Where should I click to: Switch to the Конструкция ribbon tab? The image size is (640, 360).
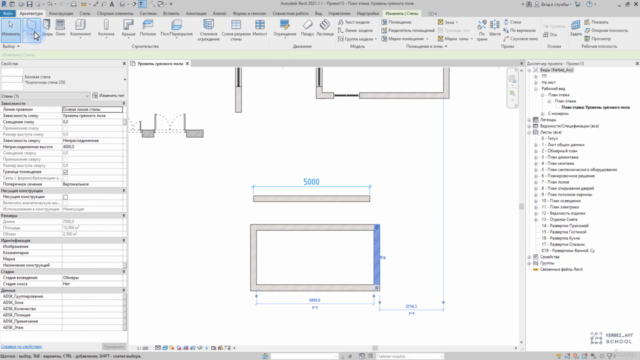[61, 13]
